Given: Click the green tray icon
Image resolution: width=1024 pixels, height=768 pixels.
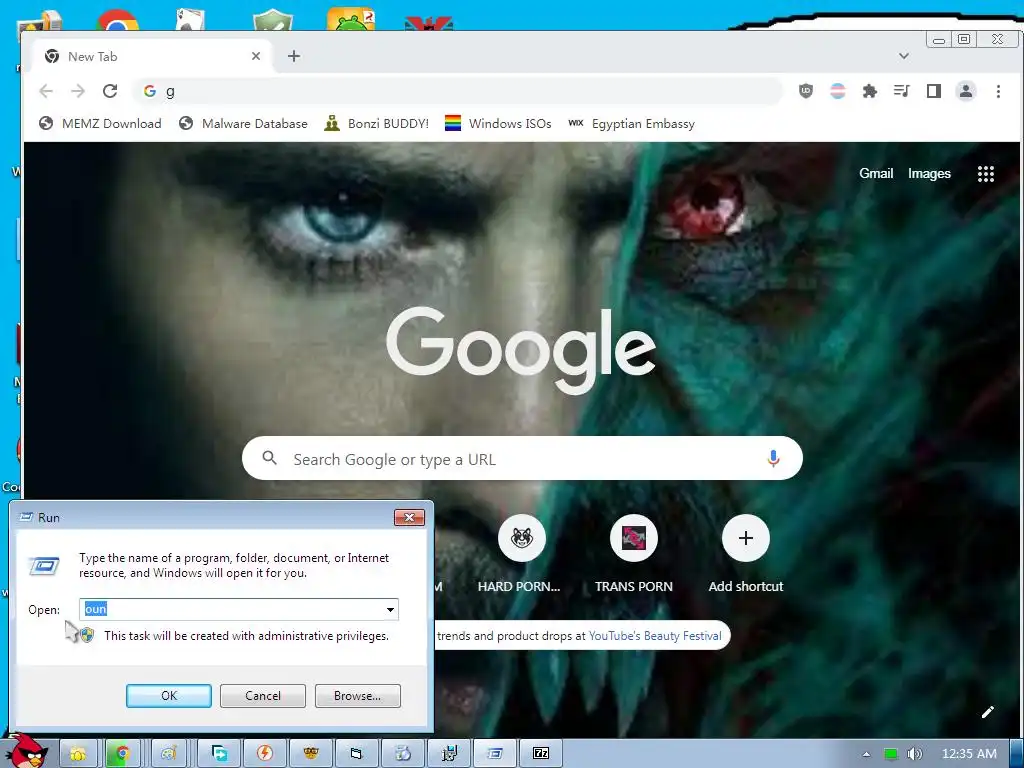Looking at the screenshot, I should click(x=891, y=754).
